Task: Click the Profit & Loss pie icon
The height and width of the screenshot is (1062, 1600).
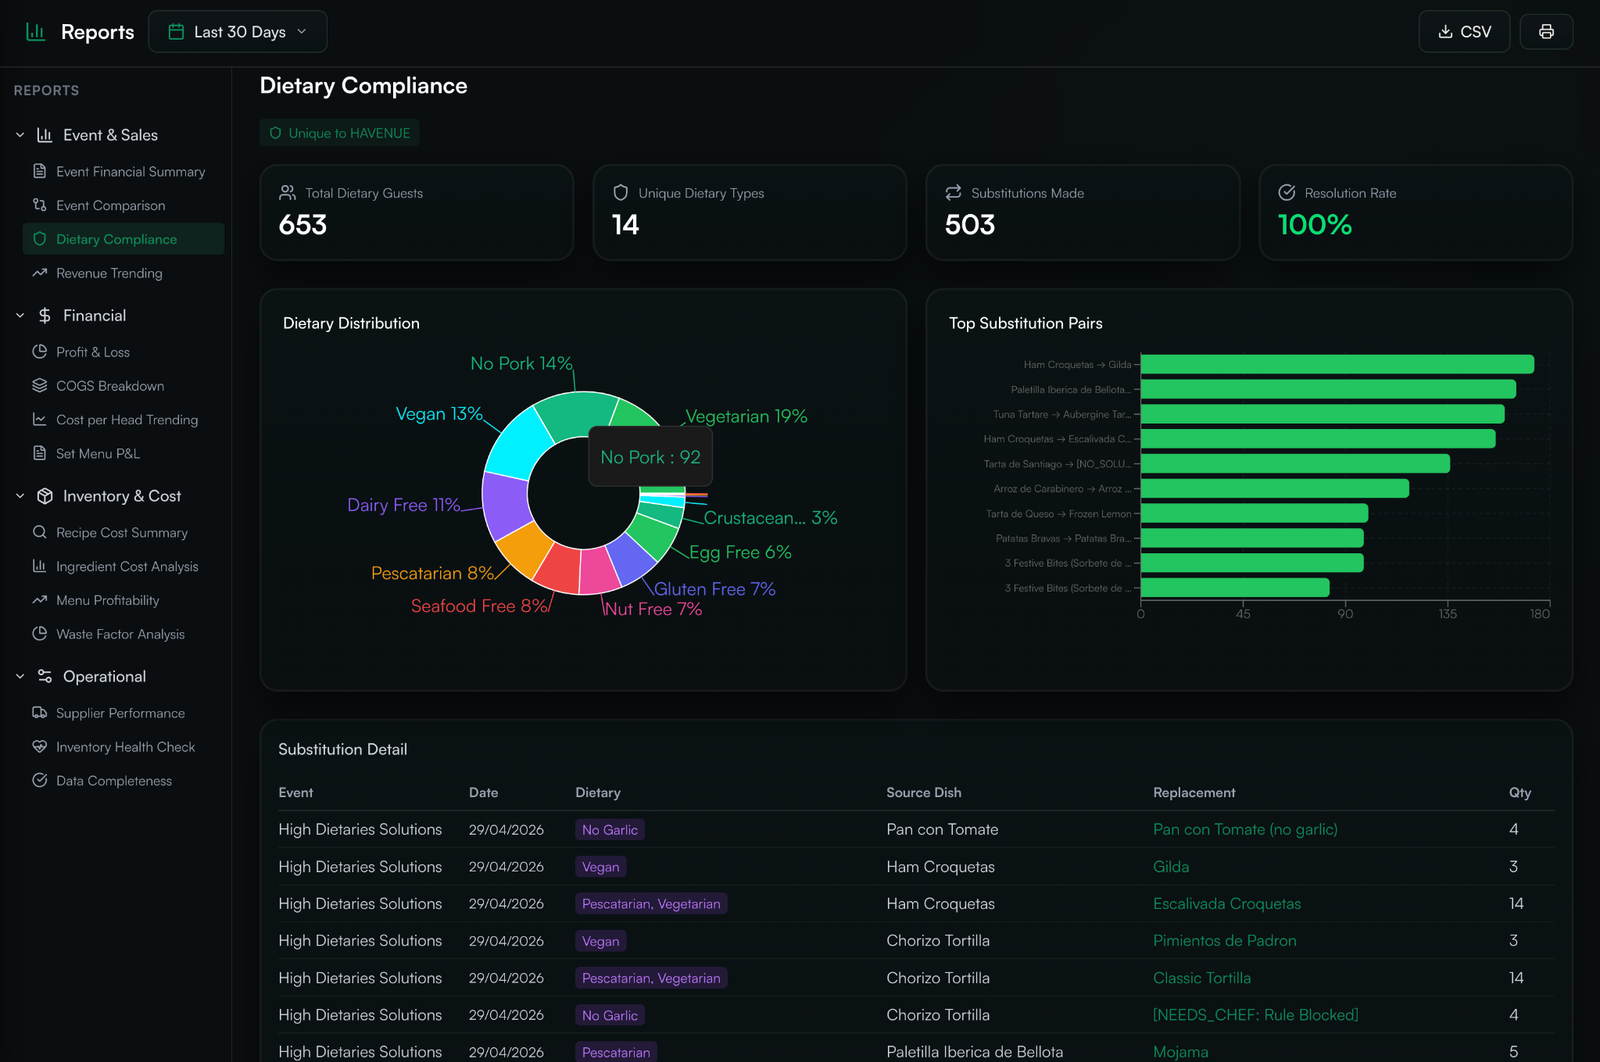Action: coord(40,352)
